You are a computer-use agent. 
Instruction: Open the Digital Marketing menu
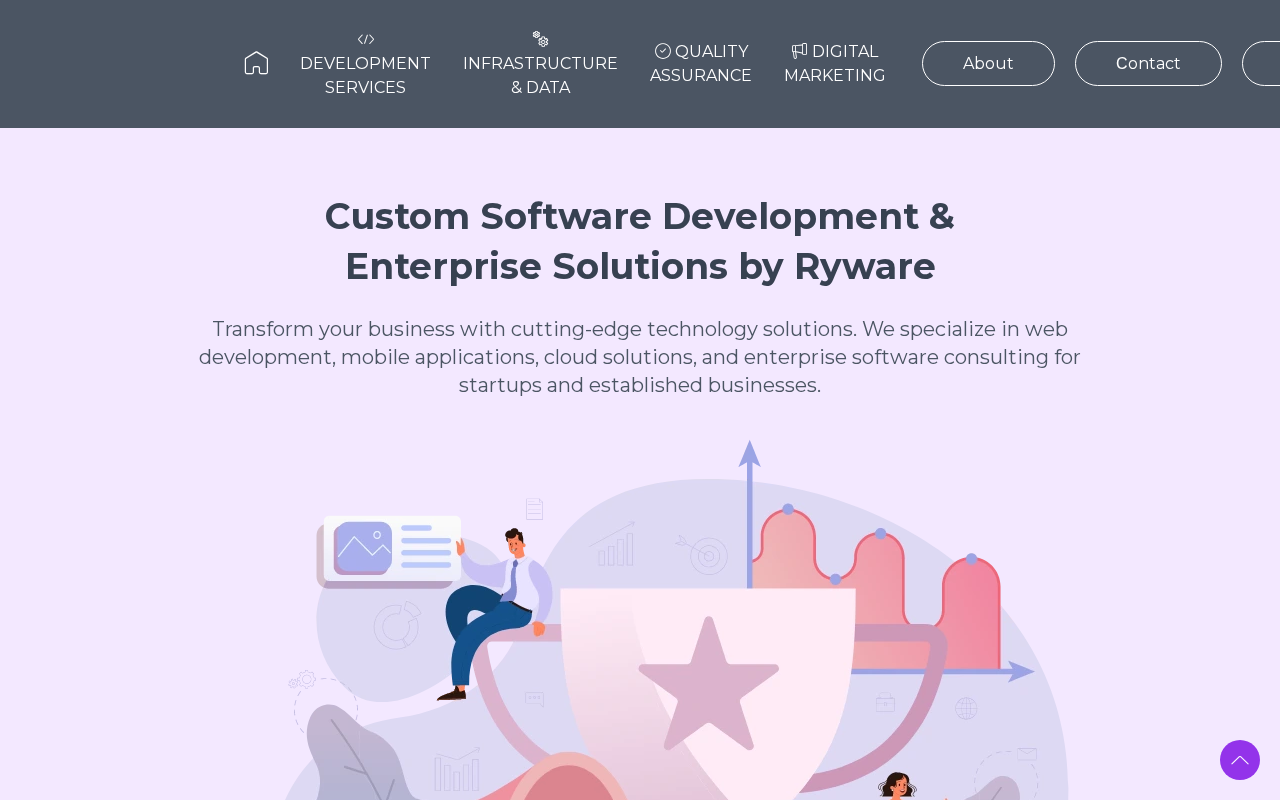click(835, 64)
